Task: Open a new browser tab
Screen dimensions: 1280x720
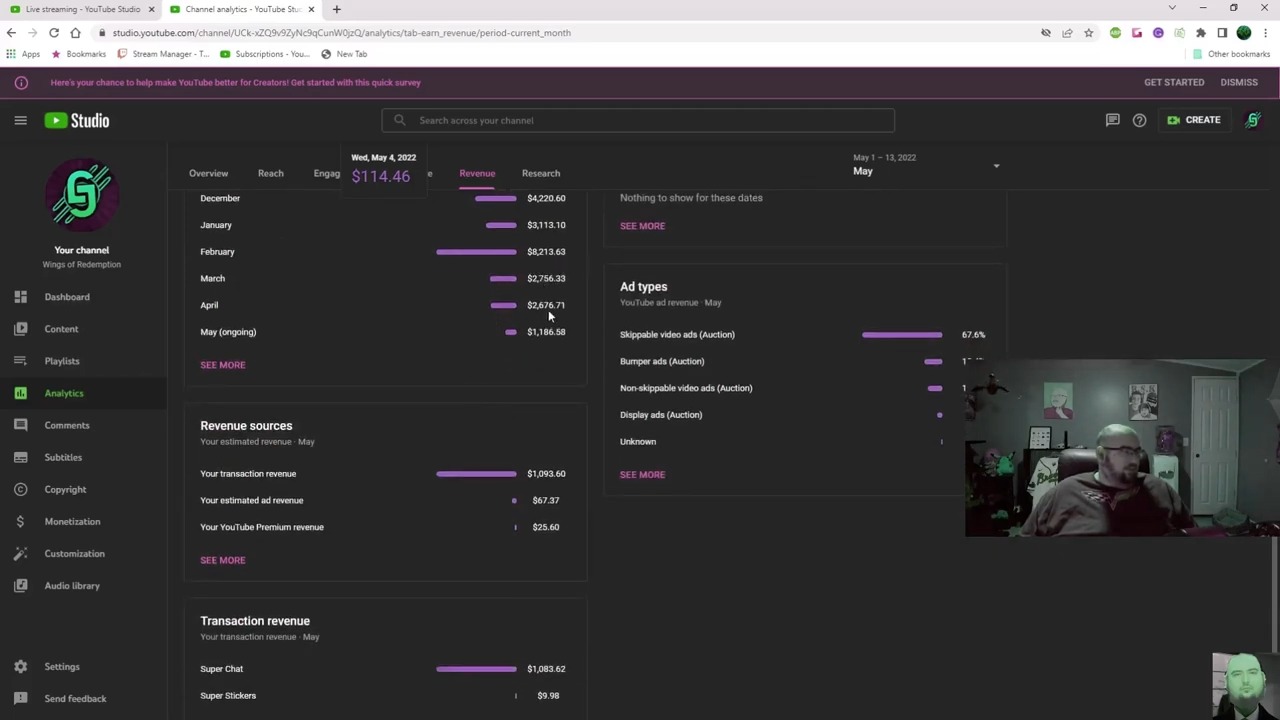Action: point(336,9)
